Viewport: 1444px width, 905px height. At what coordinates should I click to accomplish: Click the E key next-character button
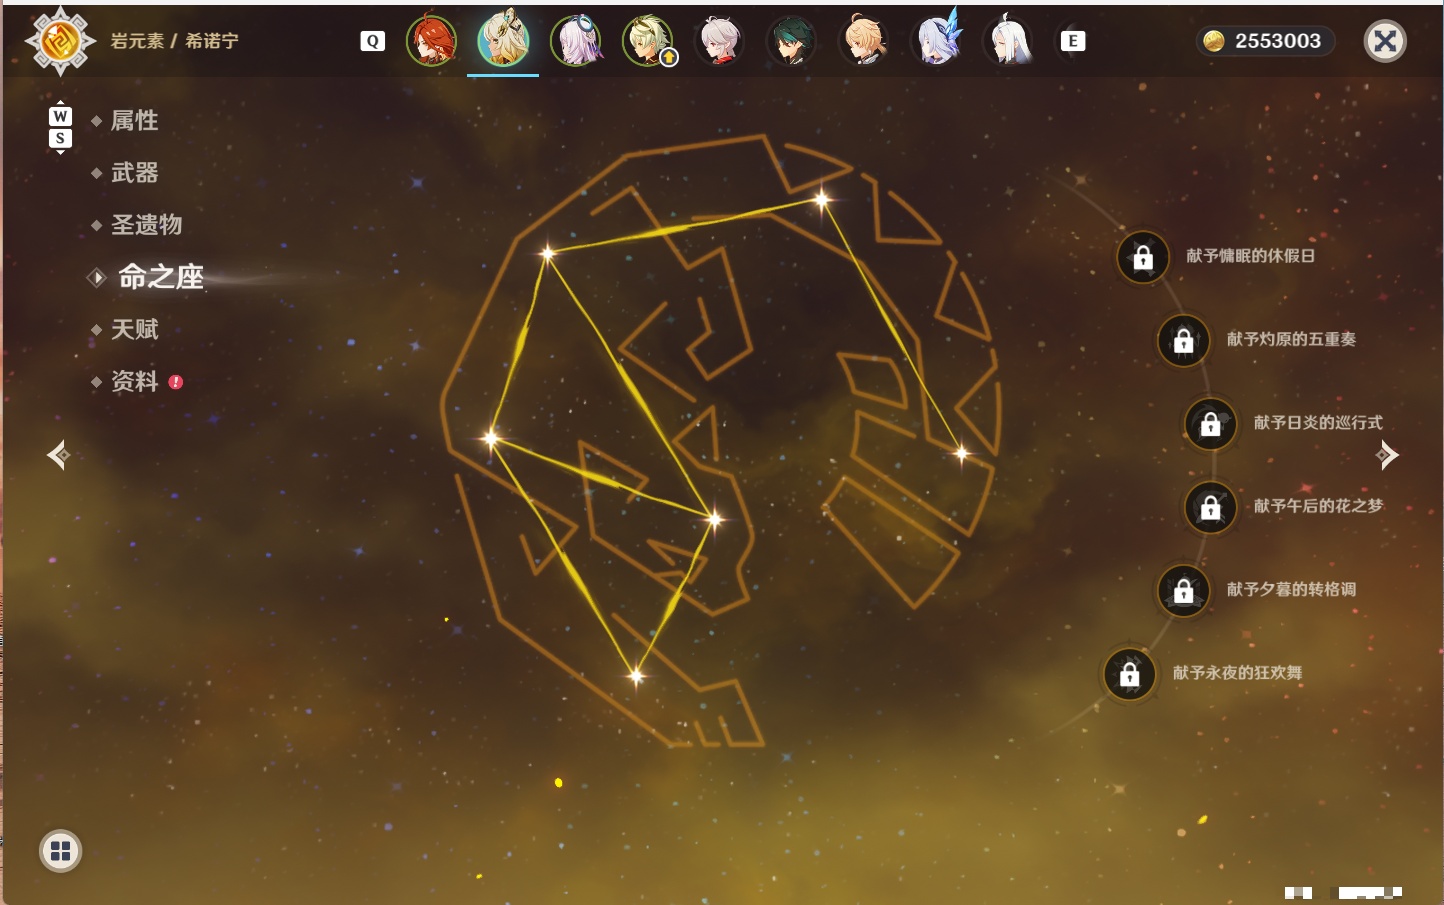1073,41
